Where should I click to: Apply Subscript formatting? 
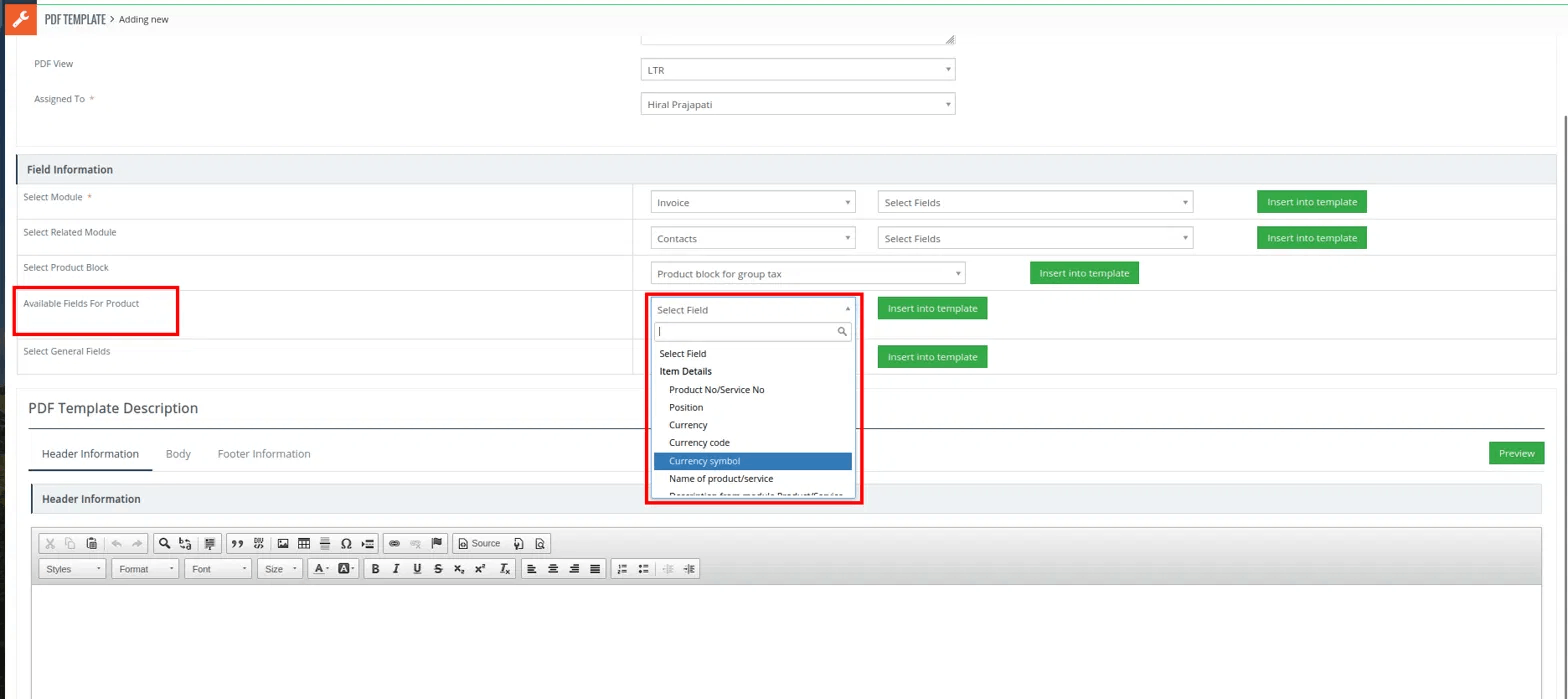pyautogui.click(x=459, y=569)
